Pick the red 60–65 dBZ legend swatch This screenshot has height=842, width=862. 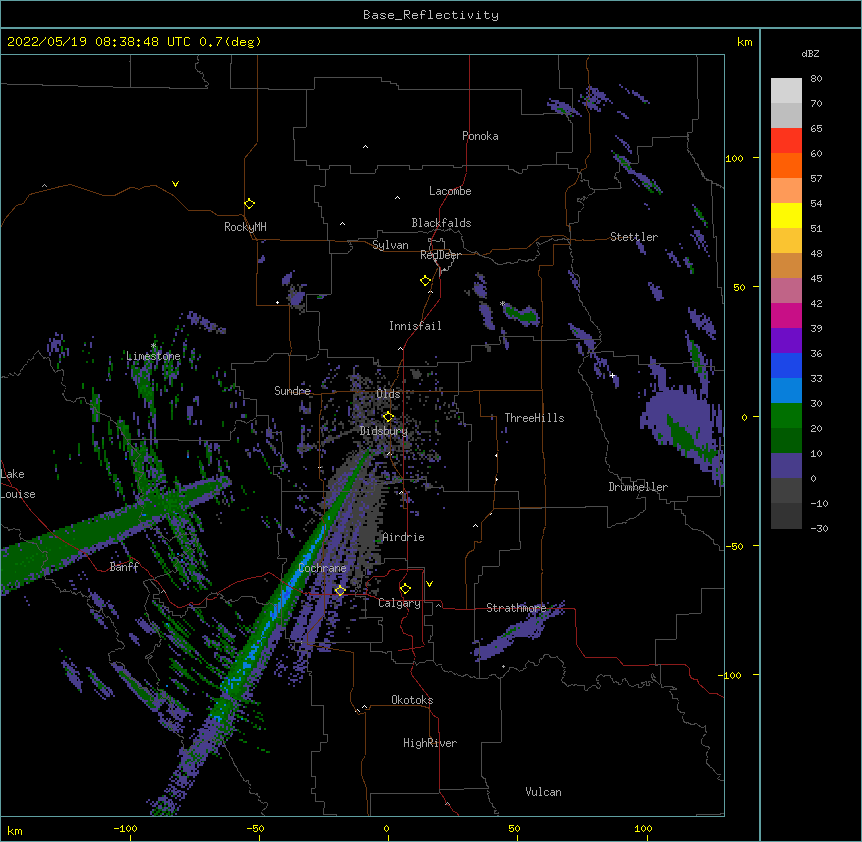click(x=786, y=140)
